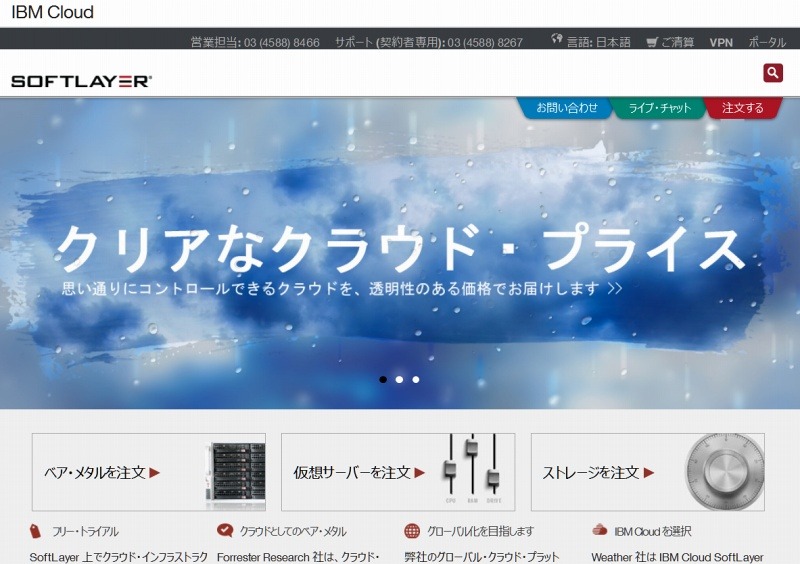The width and height of the screenshot is (800, 564).
Task: Select the first carousel slide dot
Action: [383, 379]
